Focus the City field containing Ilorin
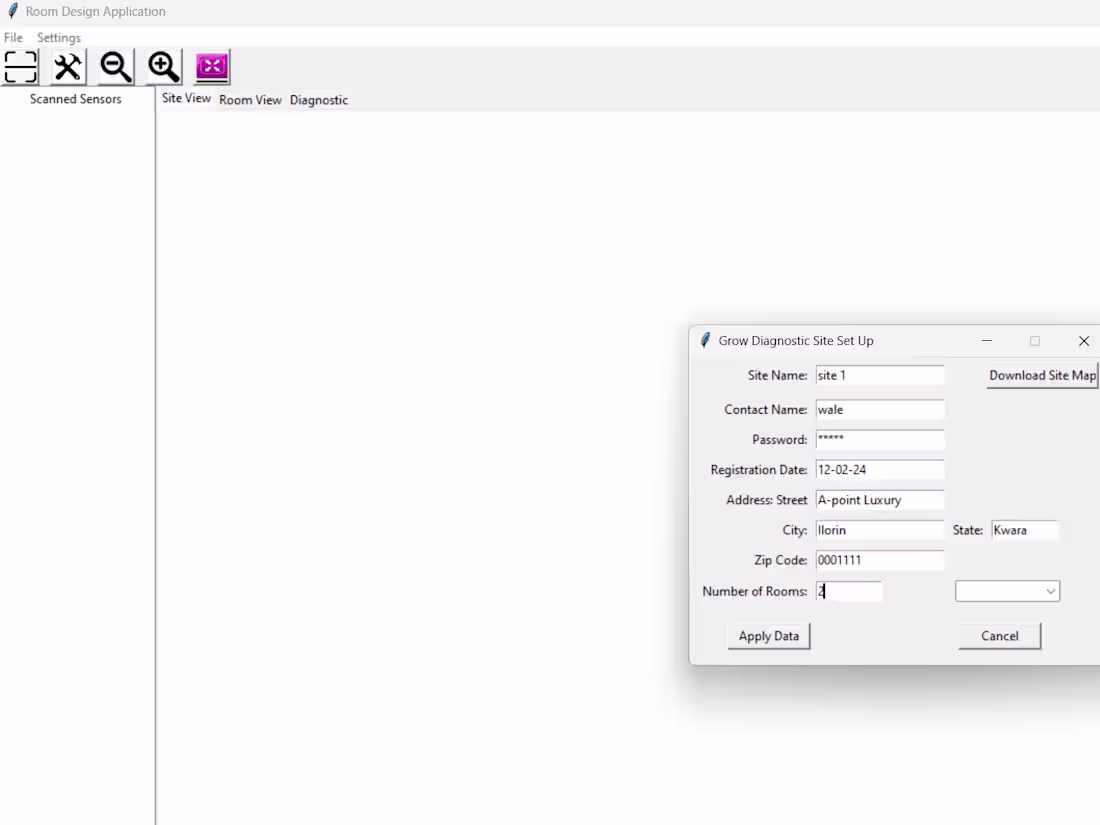Viewport: 1100px width, 825px height. (880, 530)
